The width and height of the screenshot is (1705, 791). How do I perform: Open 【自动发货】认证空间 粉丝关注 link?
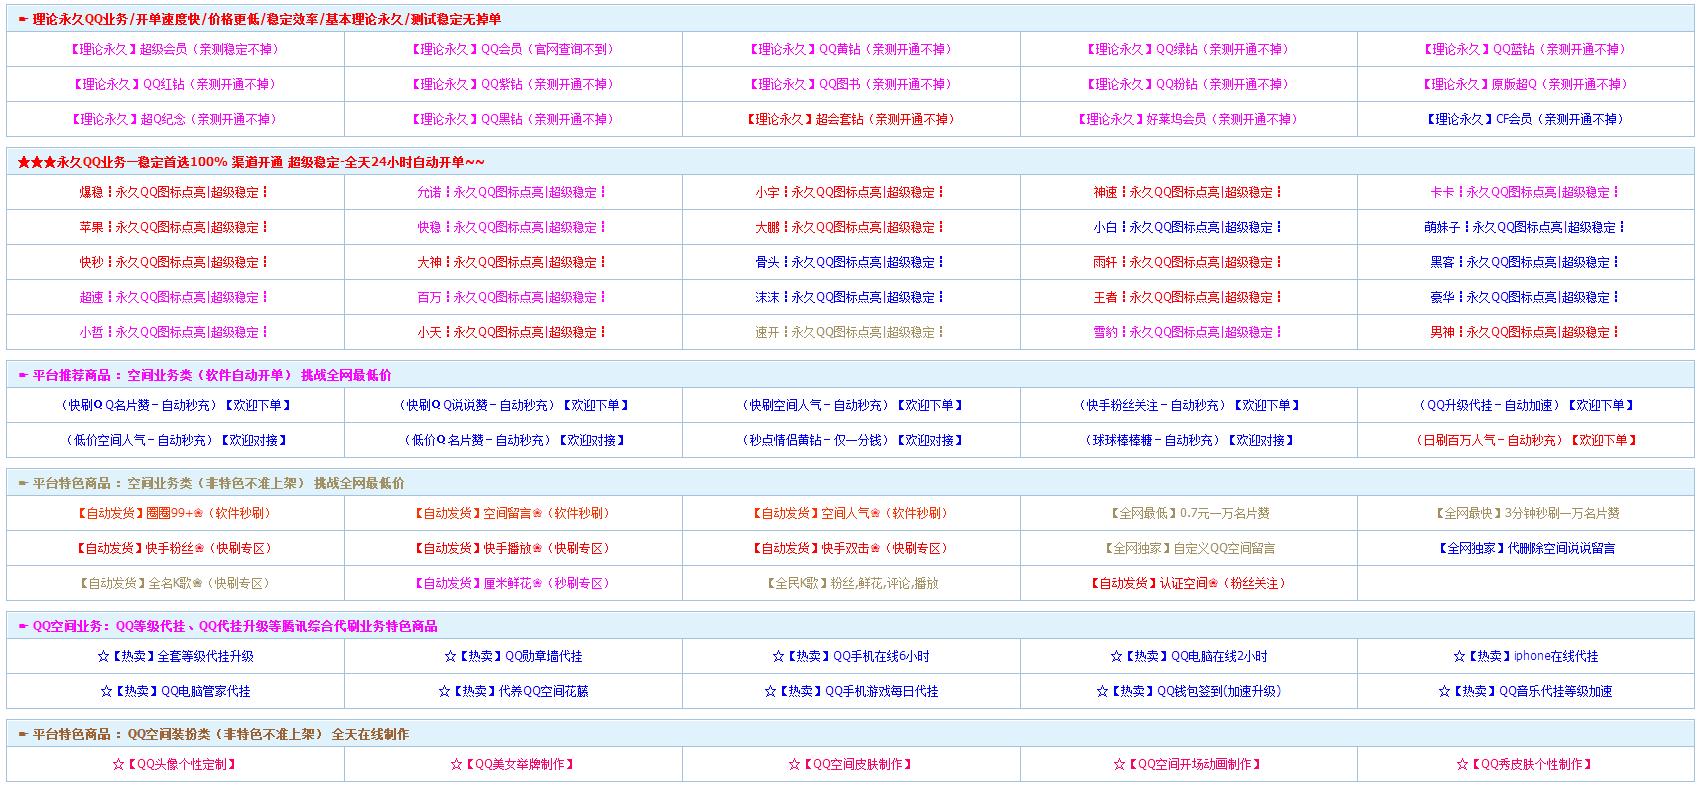click(1188, 583)
